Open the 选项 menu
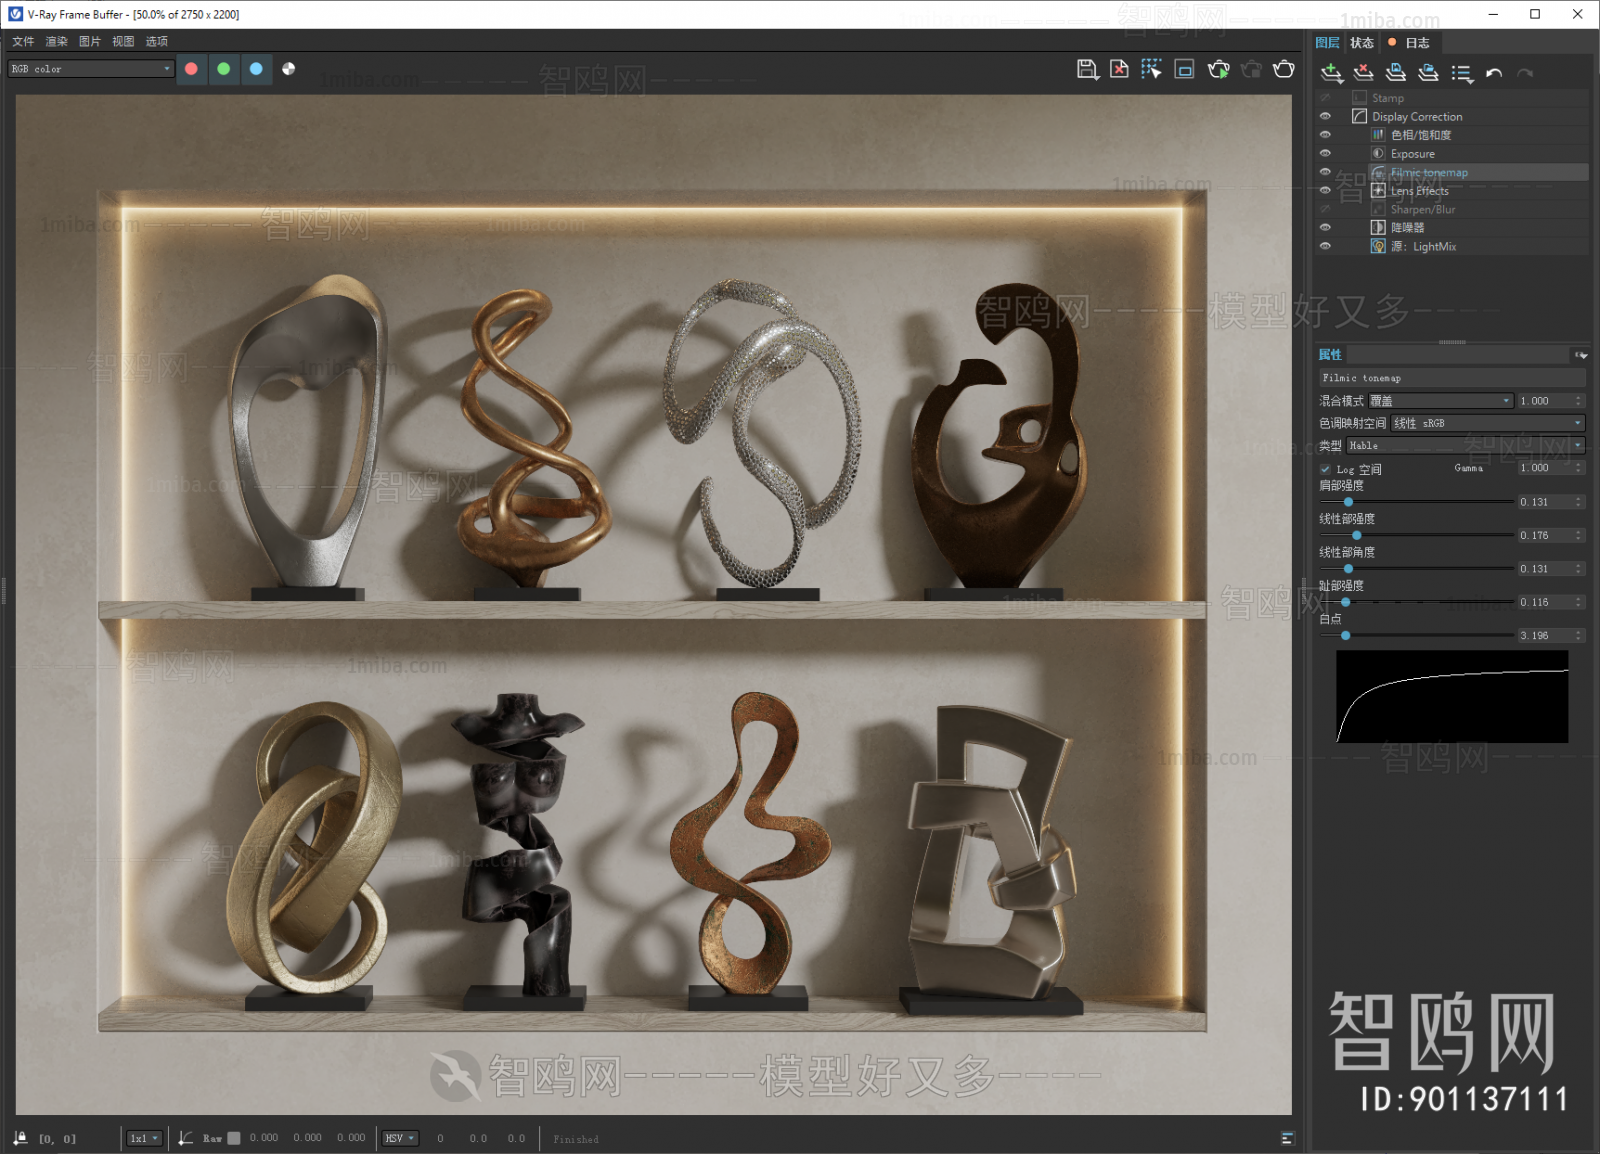 pos(157,41)
